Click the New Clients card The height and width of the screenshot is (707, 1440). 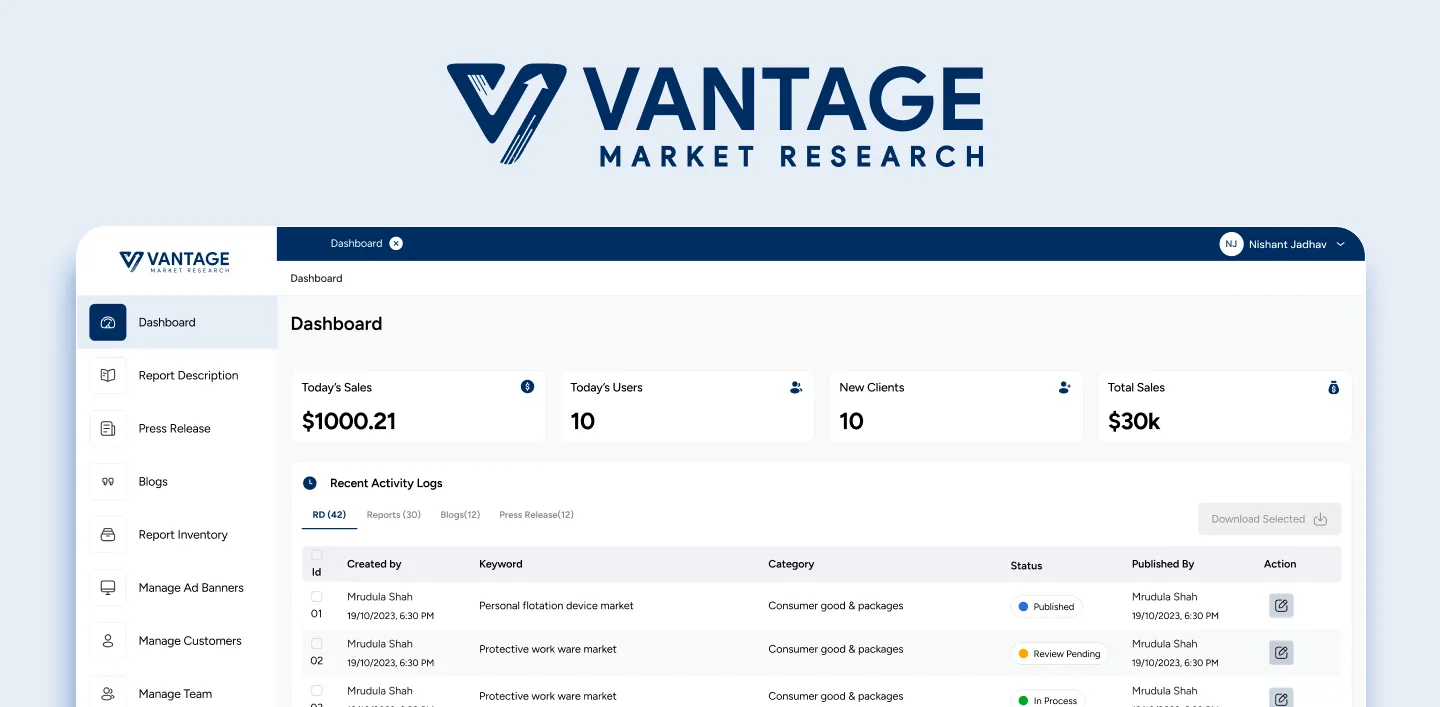point(956,407)
